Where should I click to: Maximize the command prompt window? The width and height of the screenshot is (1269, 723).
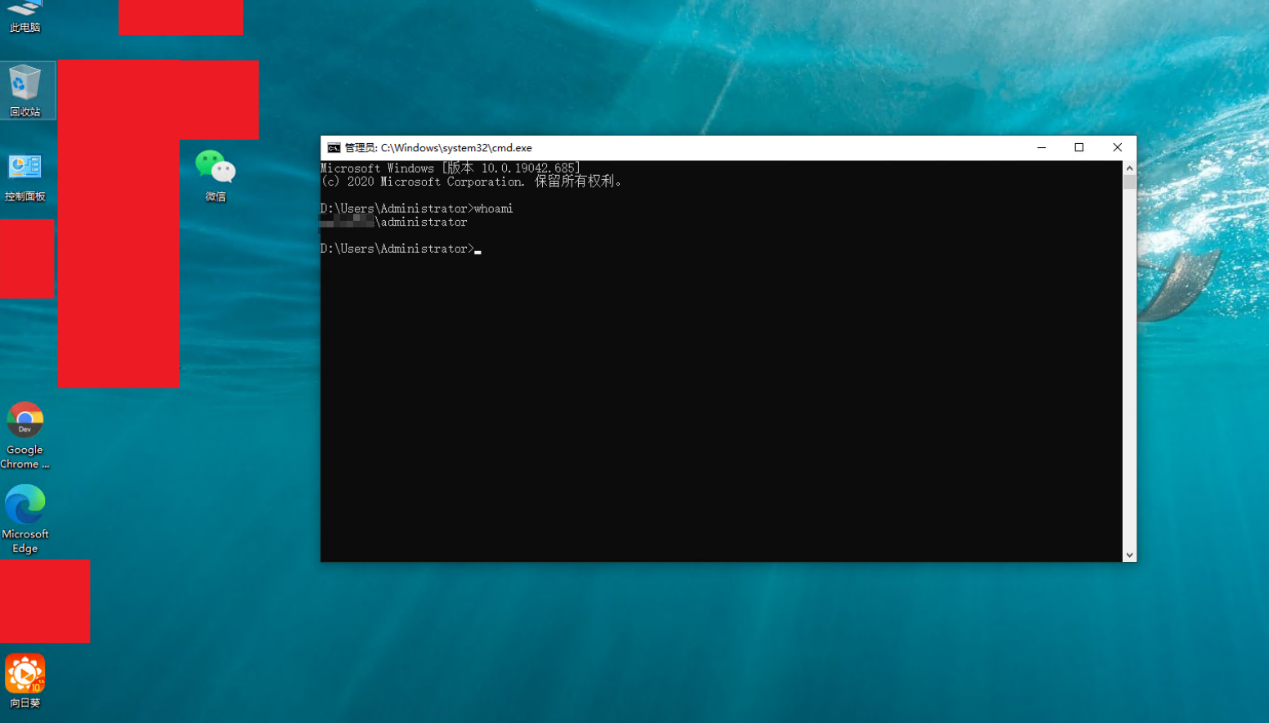1079,148
